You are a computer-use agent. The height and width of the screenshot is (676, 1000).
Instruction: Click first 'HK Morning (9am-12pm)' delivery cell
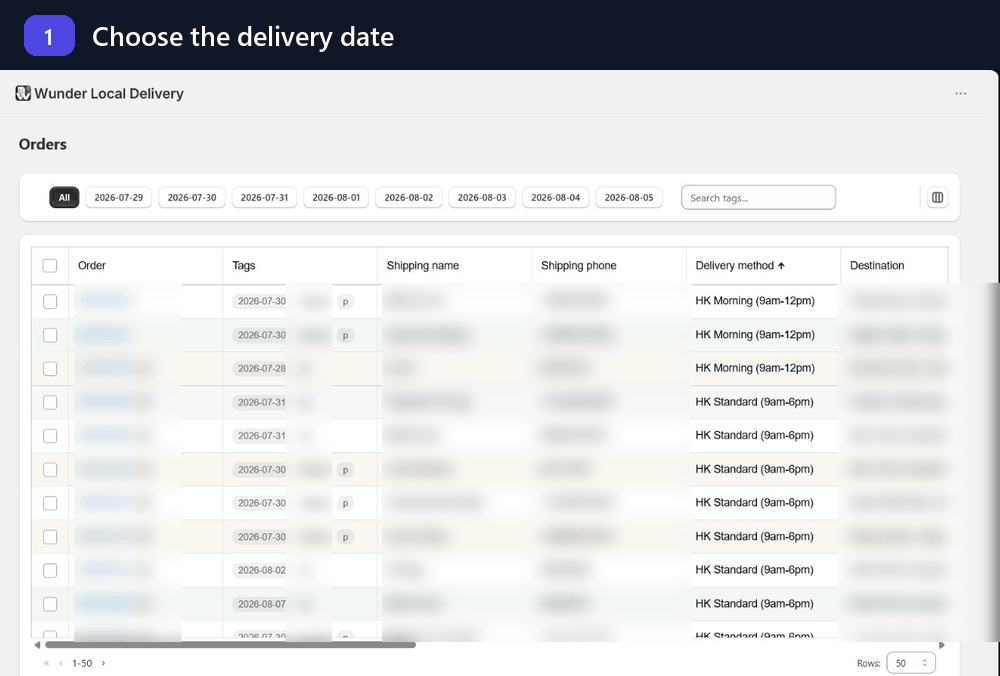(755, 301)
